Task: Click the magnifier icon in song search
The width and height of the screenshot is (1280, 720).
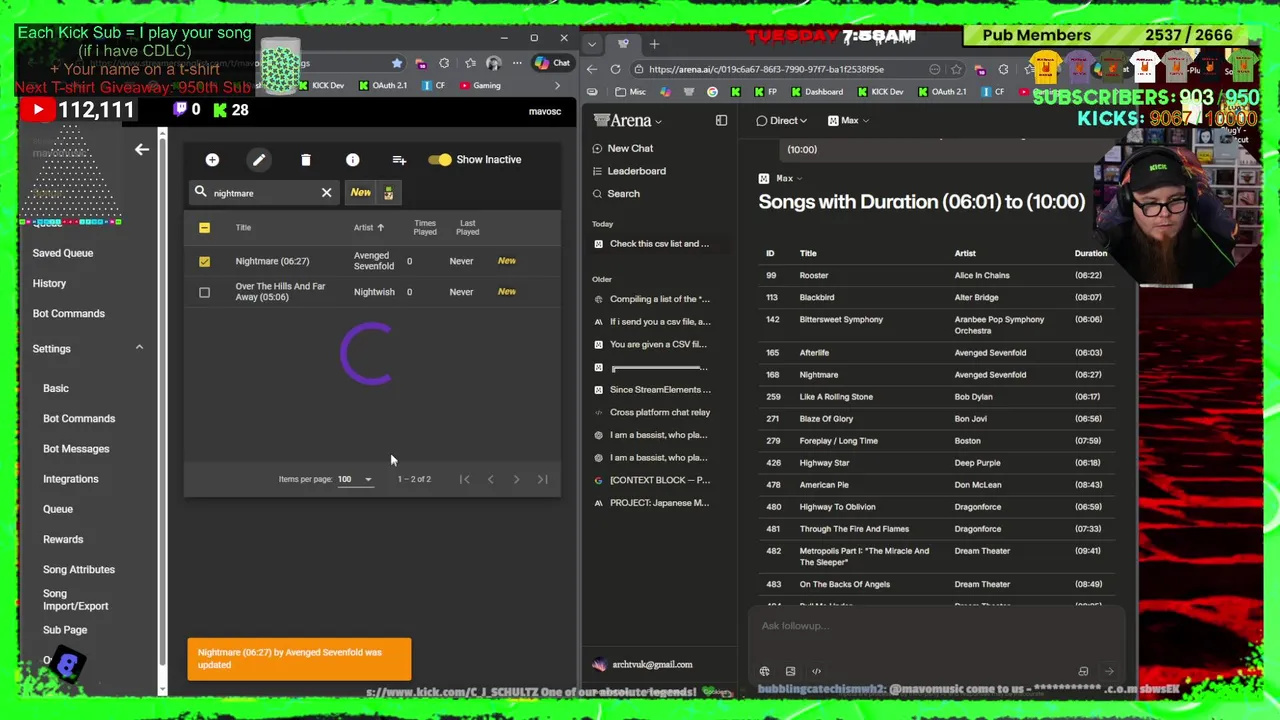Action: pos(200,192)
